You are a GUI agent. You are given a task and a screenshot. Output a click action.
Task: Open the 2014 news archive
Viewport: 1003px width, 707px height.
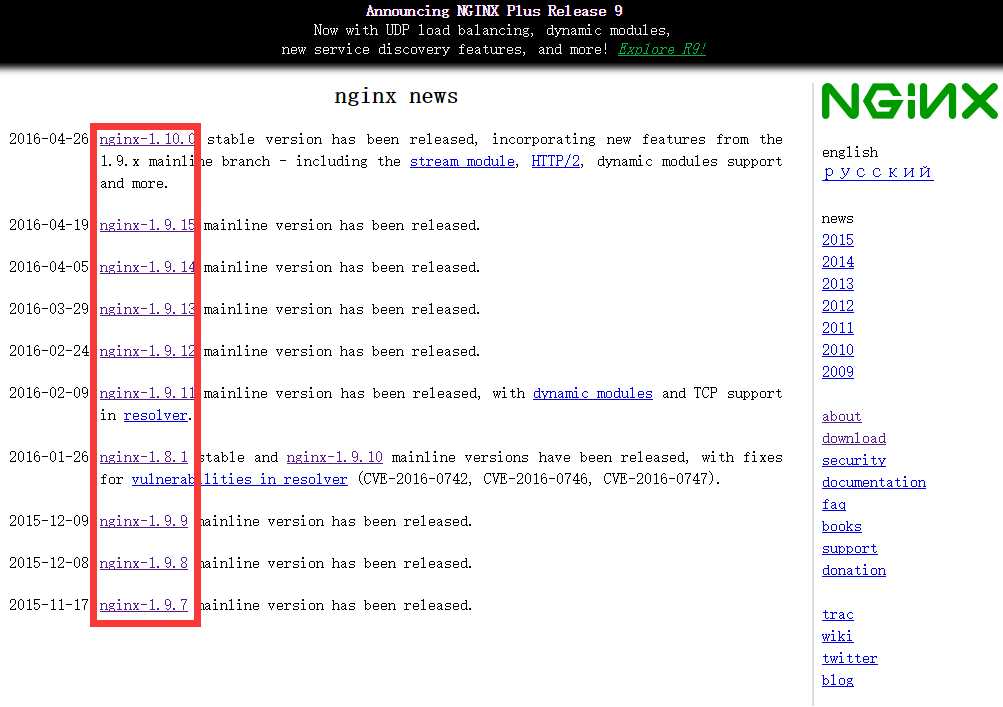coord(838,262)
